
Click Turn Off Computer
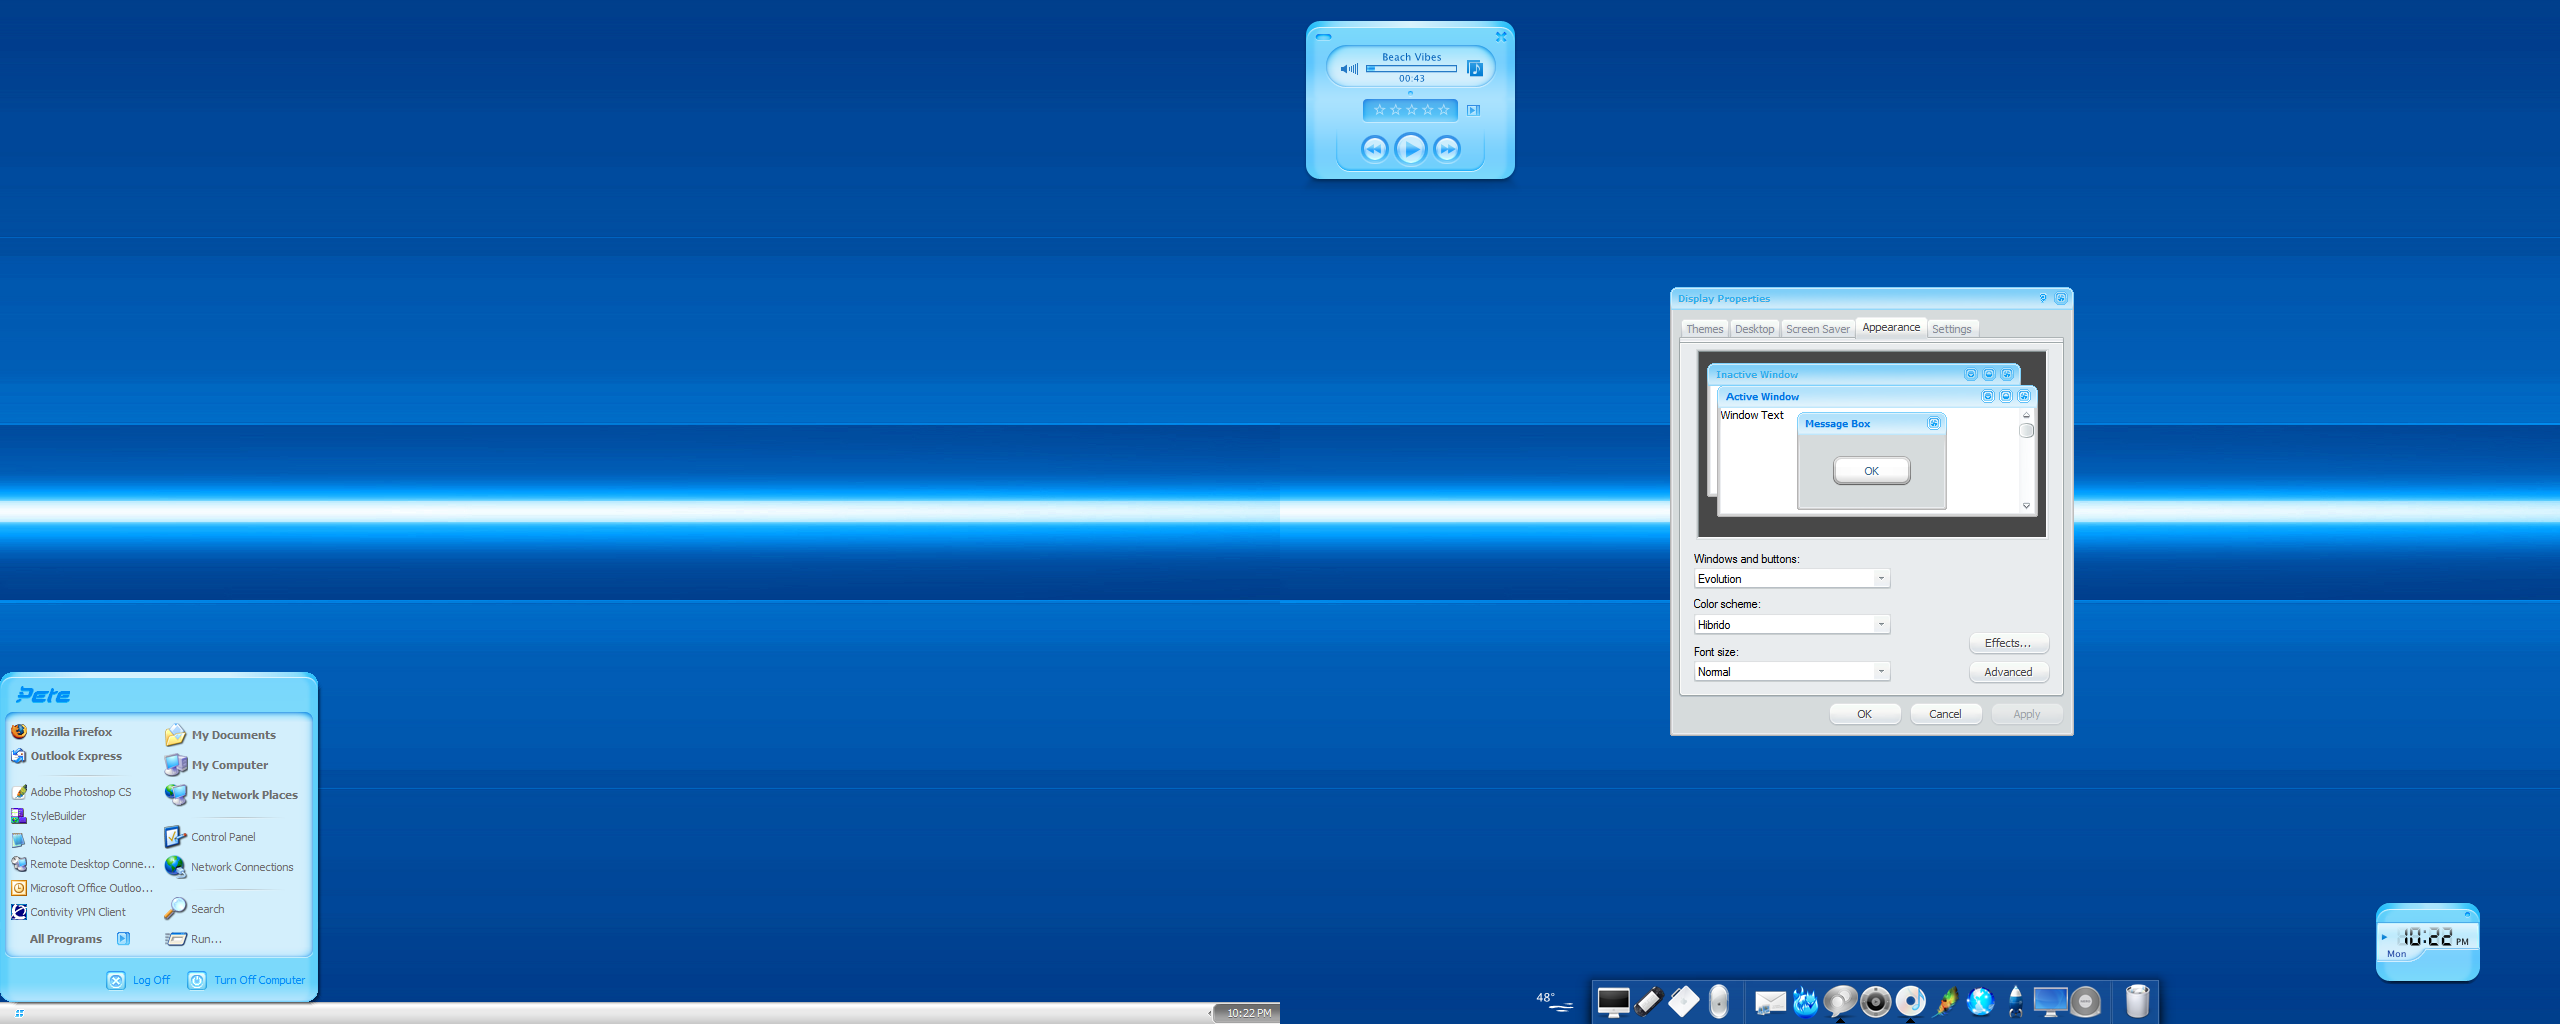point(247,980)
